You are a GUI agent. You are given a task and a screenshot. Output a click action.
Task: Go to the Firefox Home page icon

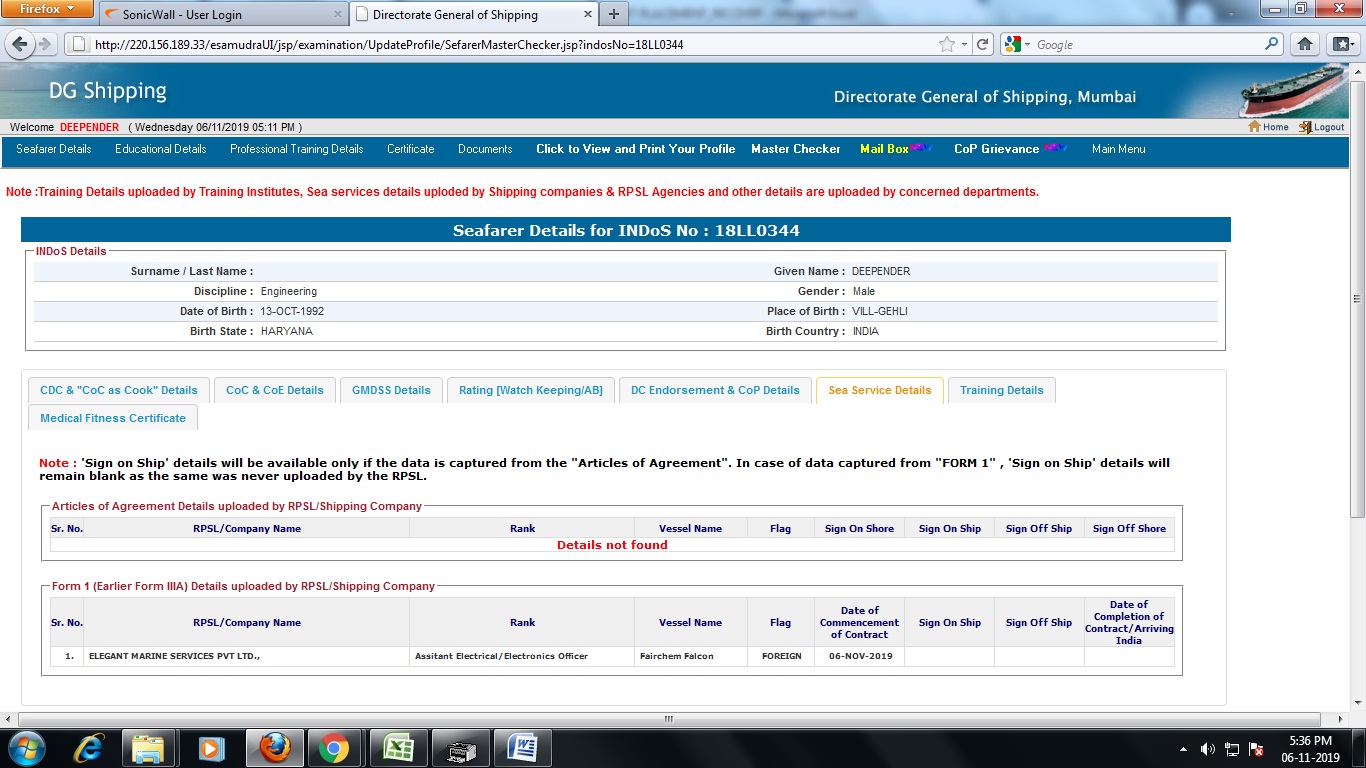tap(1304, 45)
